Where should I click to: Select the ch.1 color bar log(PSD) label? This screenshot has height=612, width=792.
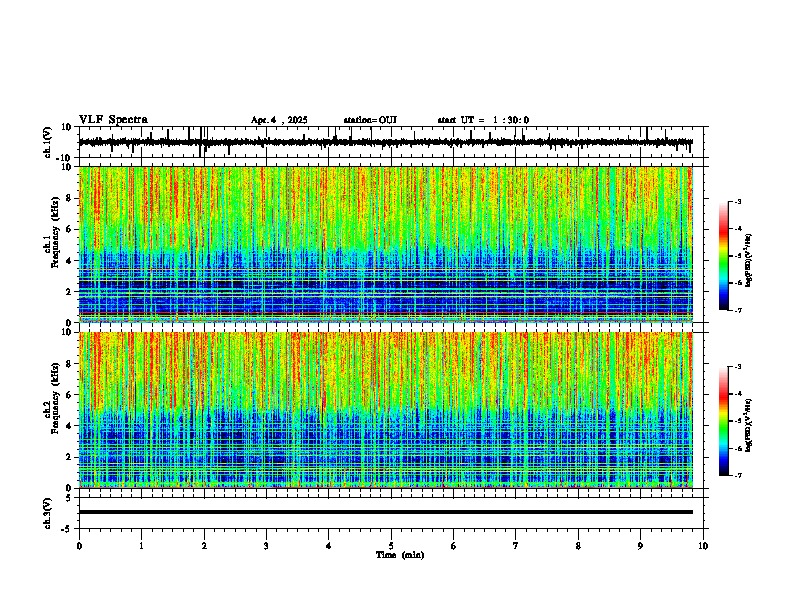748,260
